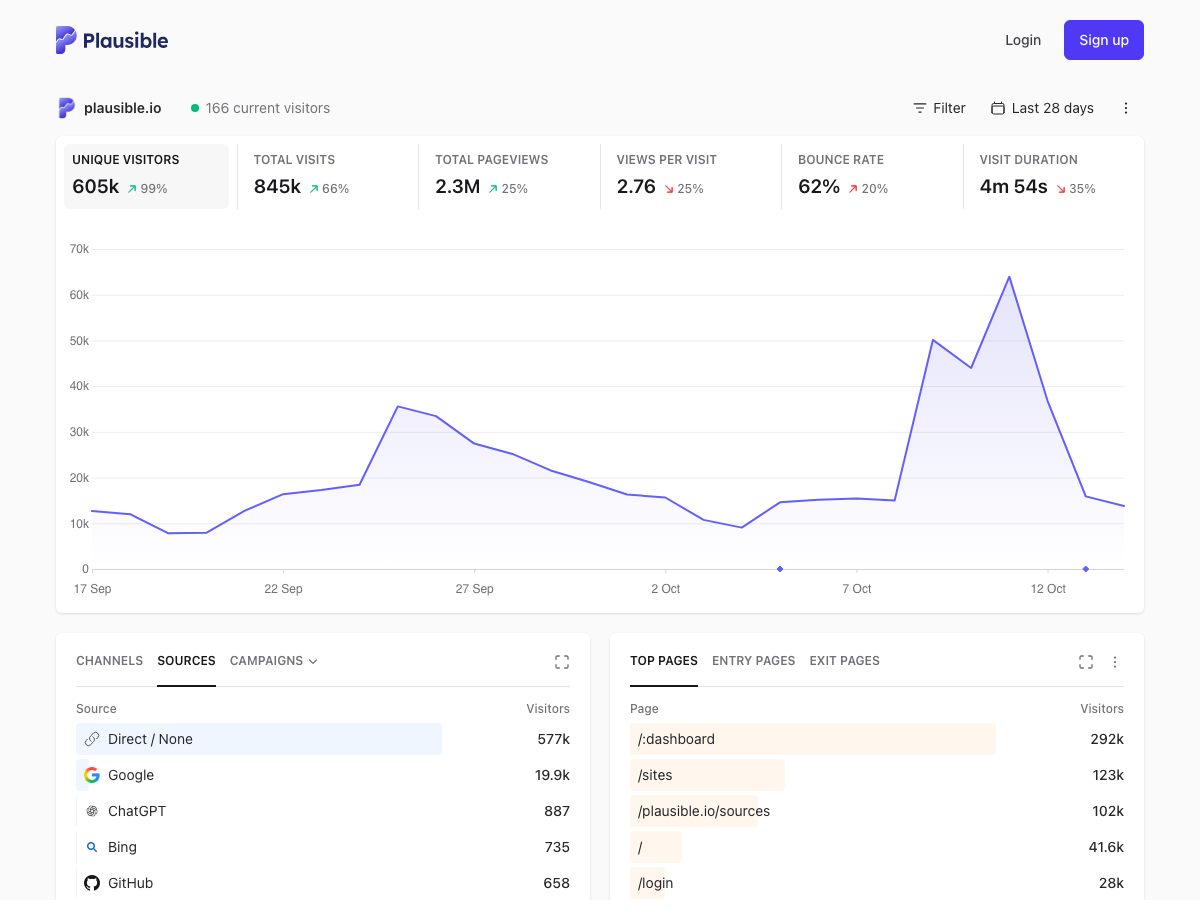Screen dimensions: 1200x922
Task: Switch to the Channels tab
Action: coord(109,661)
